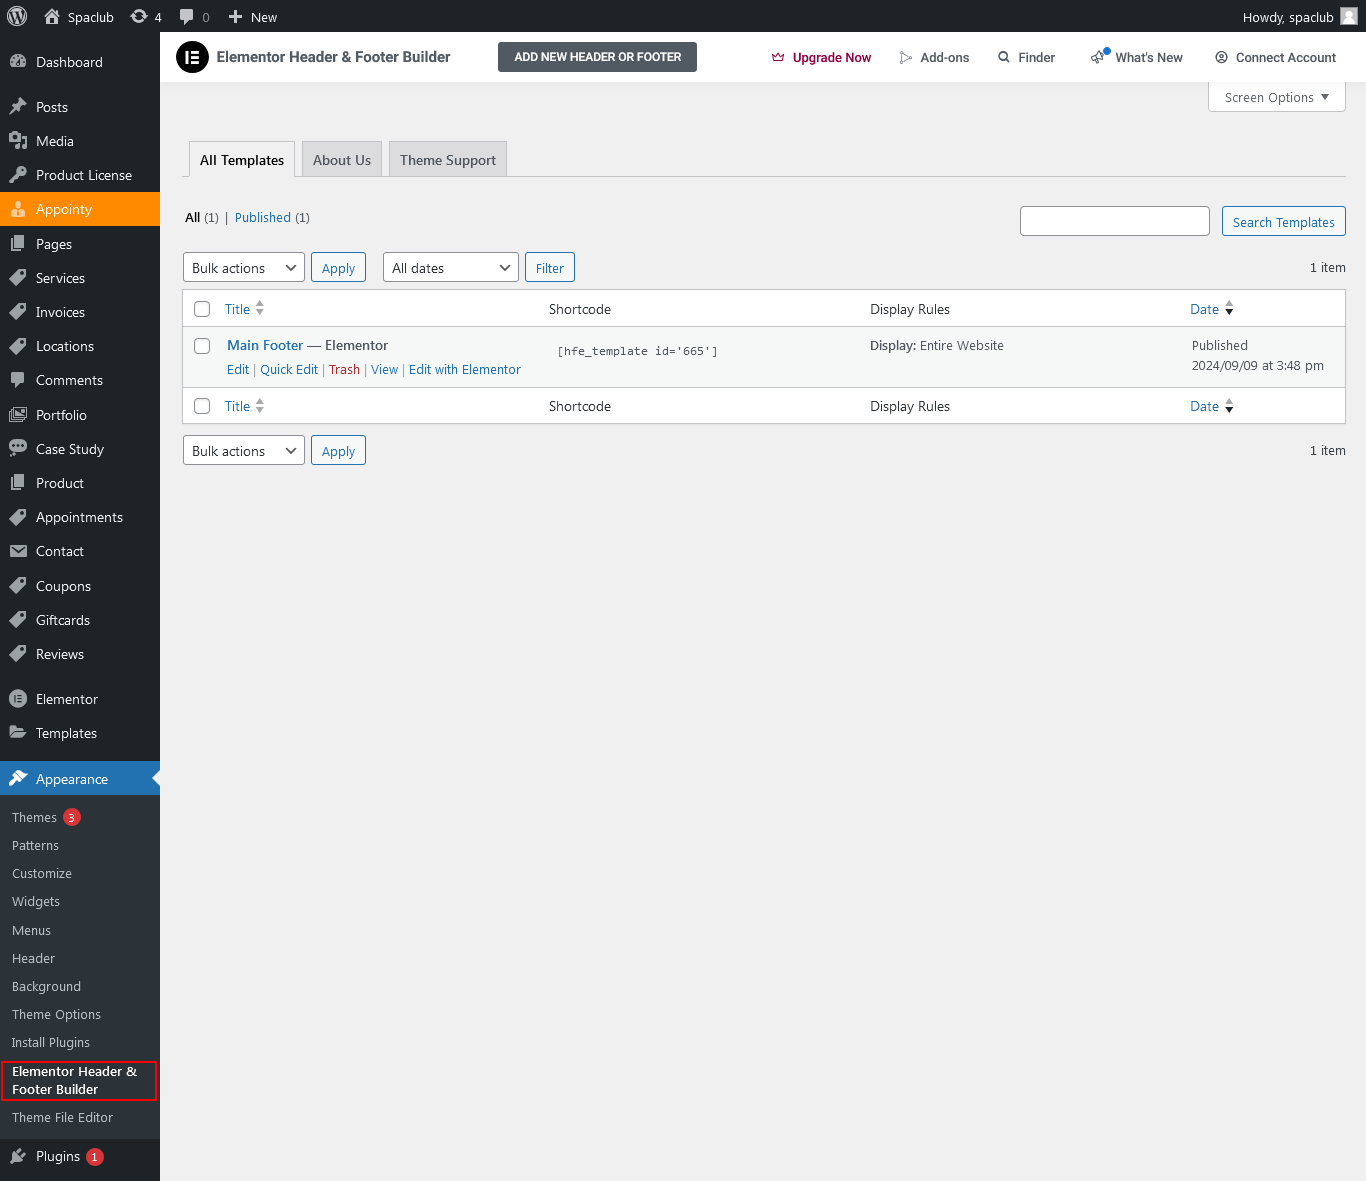The height and width of the screenshot is (1181, 1366).
Task: Click the Pages icon in sidebar
Action: pyautogui.click(x=18, y=243)
